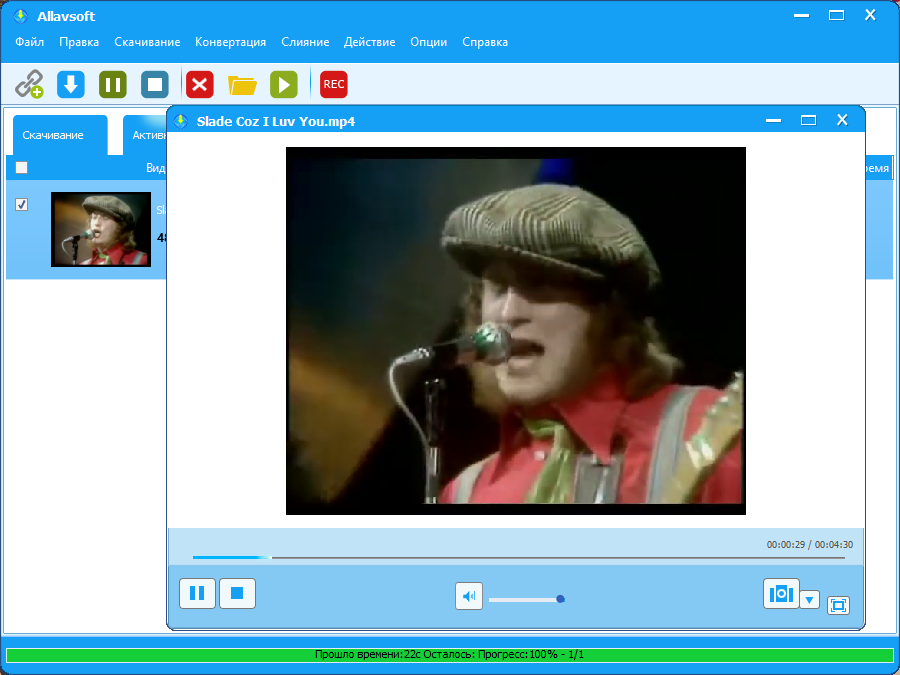Click the paste URL link icon
The height and width of the screenshot is (675, 900).
click(29, 84)
